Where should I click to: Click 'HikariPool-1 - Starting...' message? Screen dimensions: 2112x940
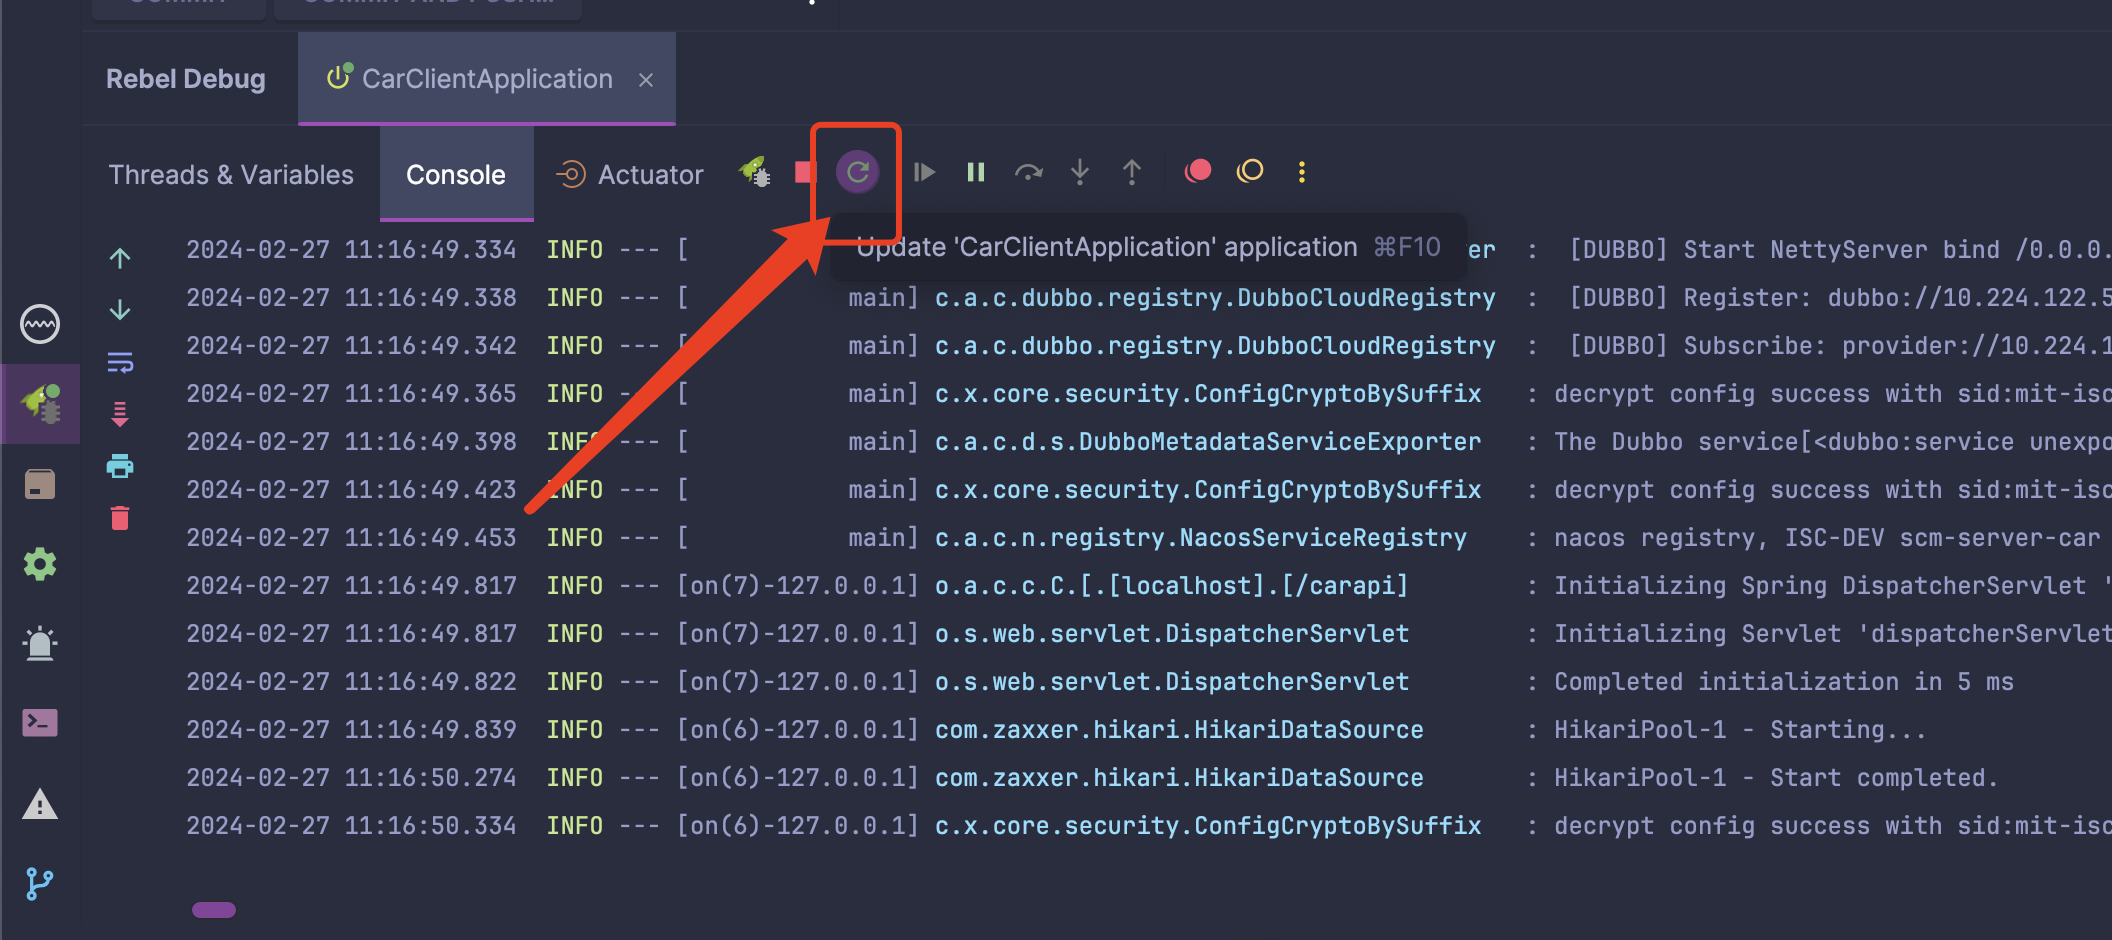(x=1740, y=730)
